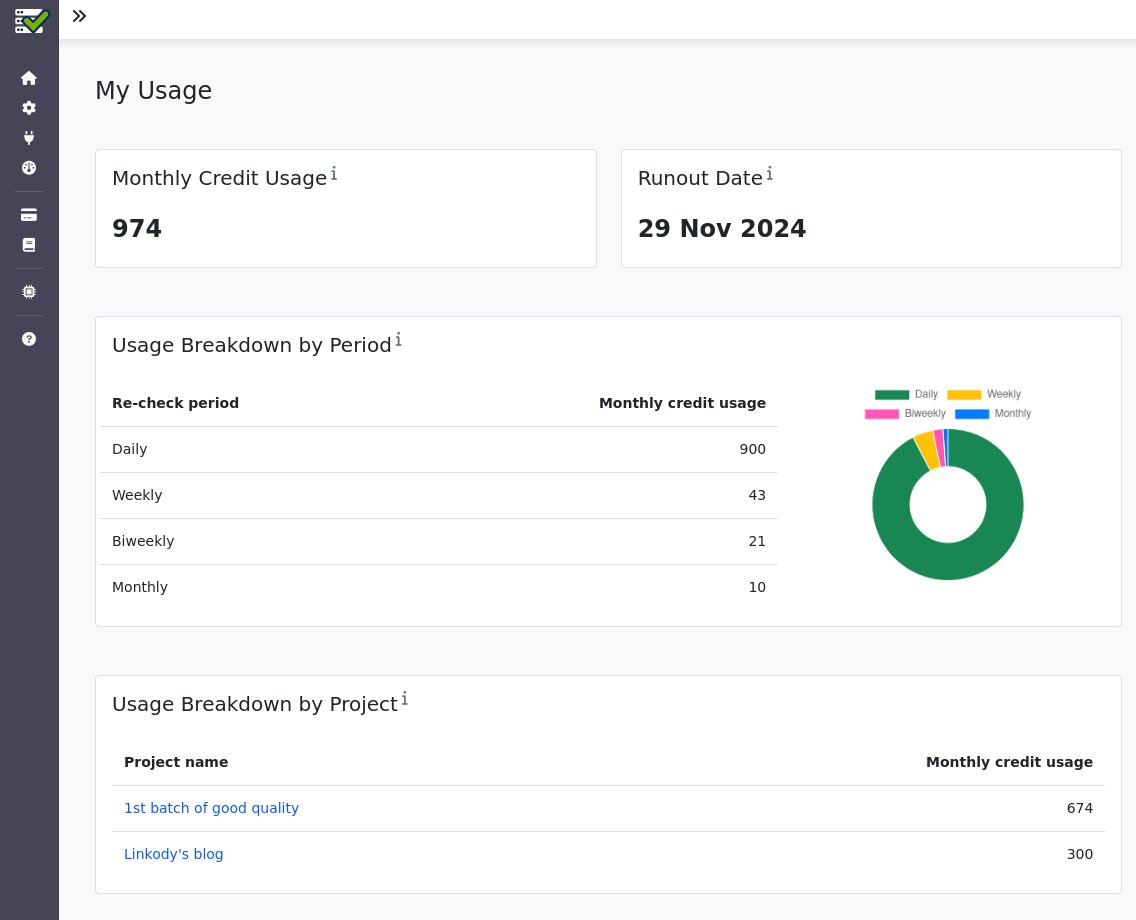
Task: Open the usage gauge icon in sidebar
Action: 29,168
